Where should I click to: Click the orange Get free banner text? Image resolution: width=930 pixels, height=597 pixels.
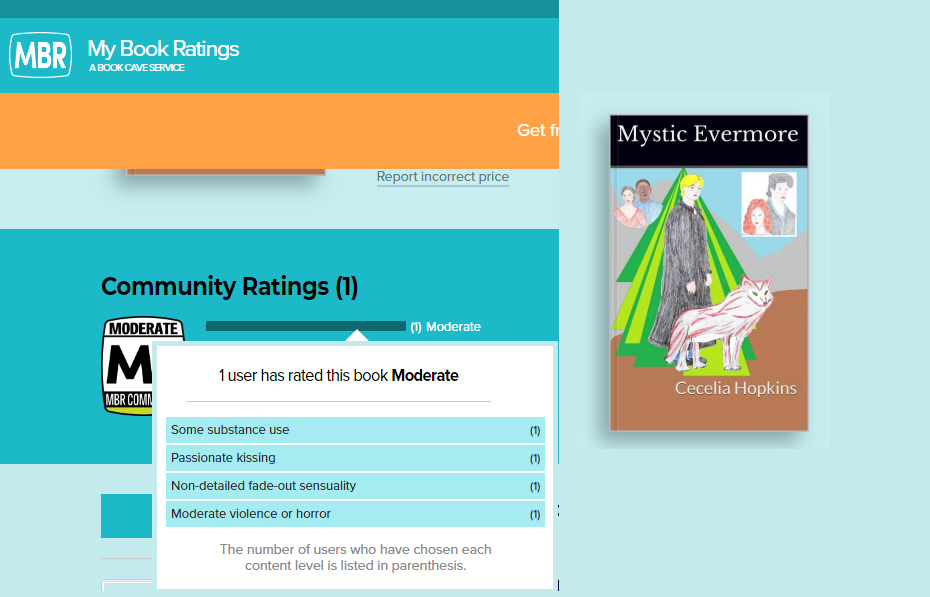tap(537, 130)
